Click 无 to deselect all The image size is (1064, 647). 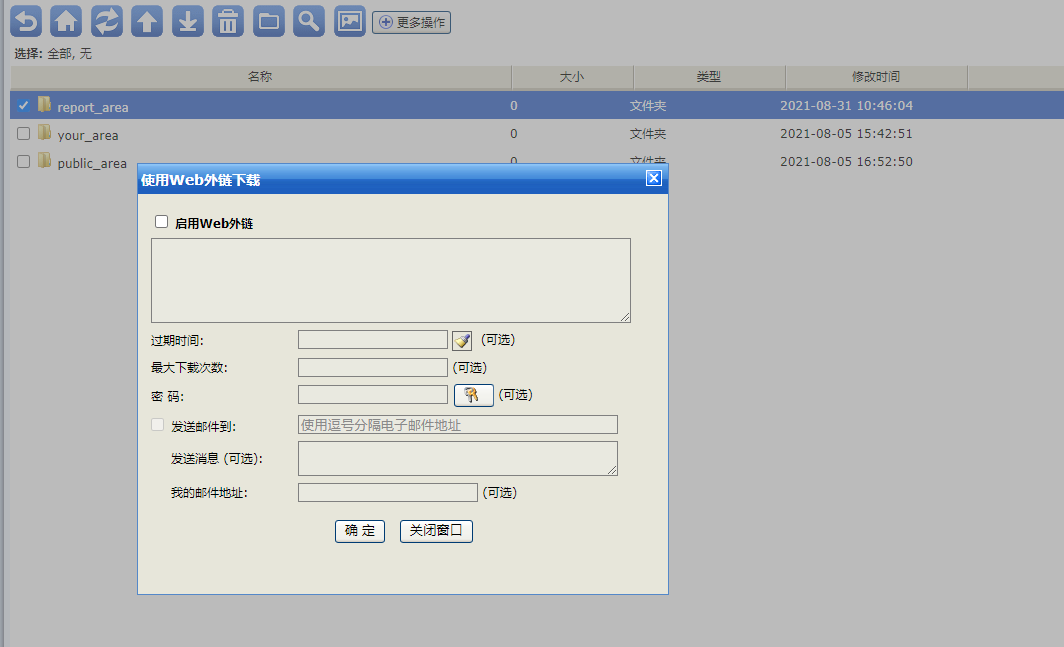point(86,54)
